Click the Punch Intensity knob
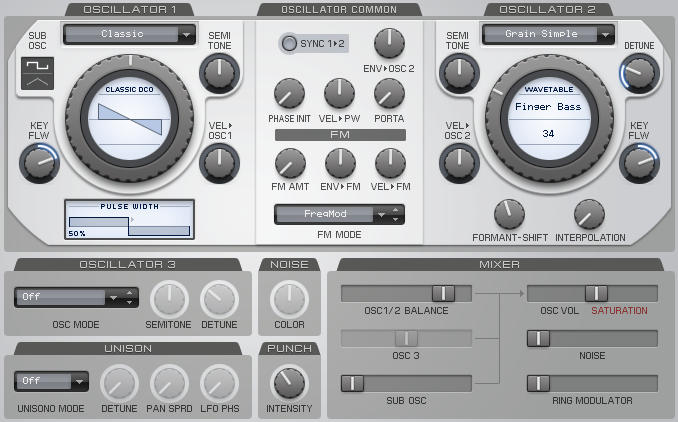678x422 pixels. click(x=289, y=382)
